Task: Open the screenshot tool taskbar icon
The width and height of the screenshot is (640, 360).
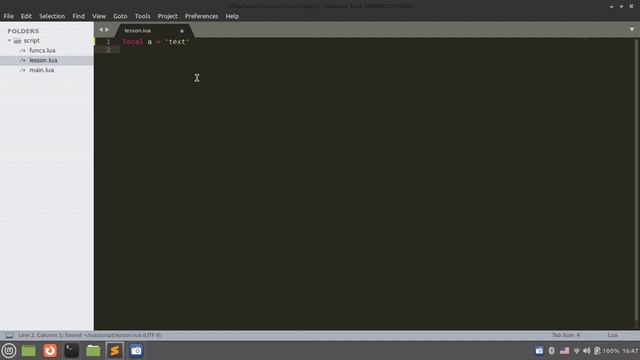Action: [x=136, y=351]
